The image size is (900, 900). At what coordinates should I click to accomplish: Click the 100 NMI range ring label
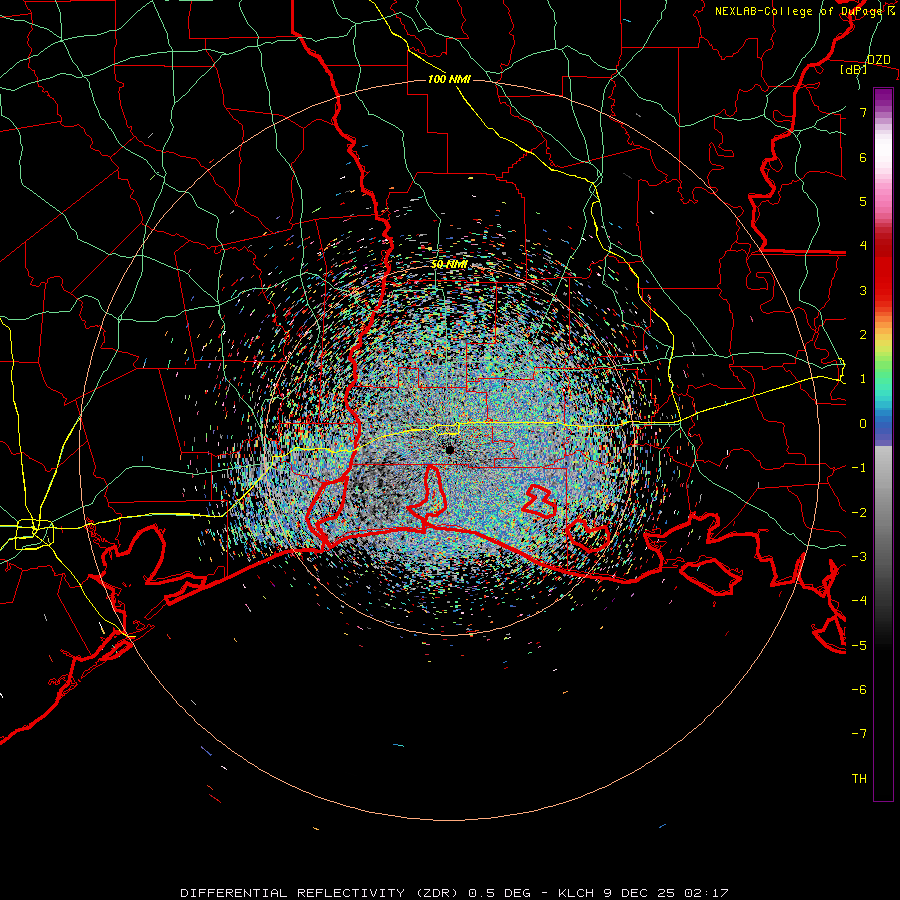click(449, 79)
